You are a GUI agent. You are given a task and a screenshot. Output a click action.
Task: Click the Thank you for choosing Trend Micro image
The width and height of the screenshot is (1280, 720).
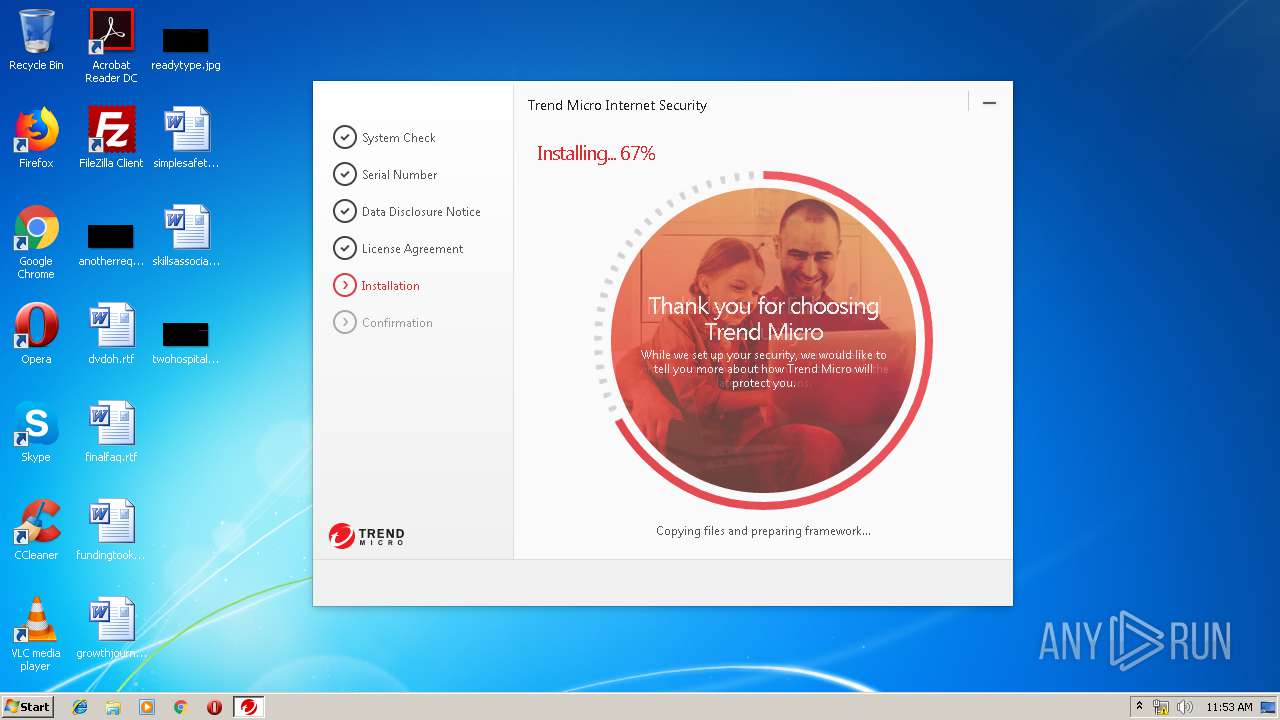pos(763,340)
